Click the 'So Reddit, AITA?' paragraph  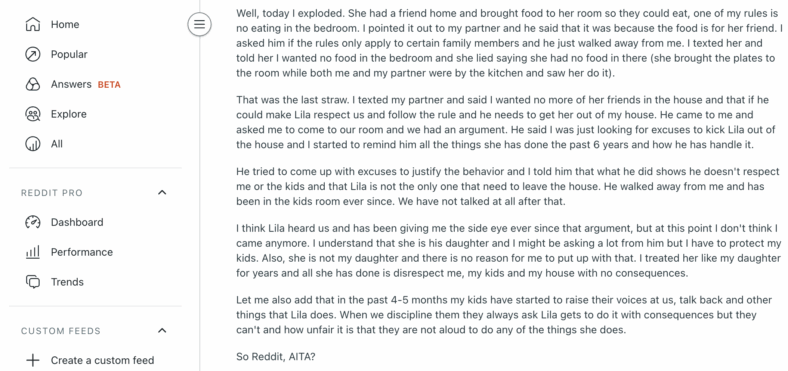276,357
